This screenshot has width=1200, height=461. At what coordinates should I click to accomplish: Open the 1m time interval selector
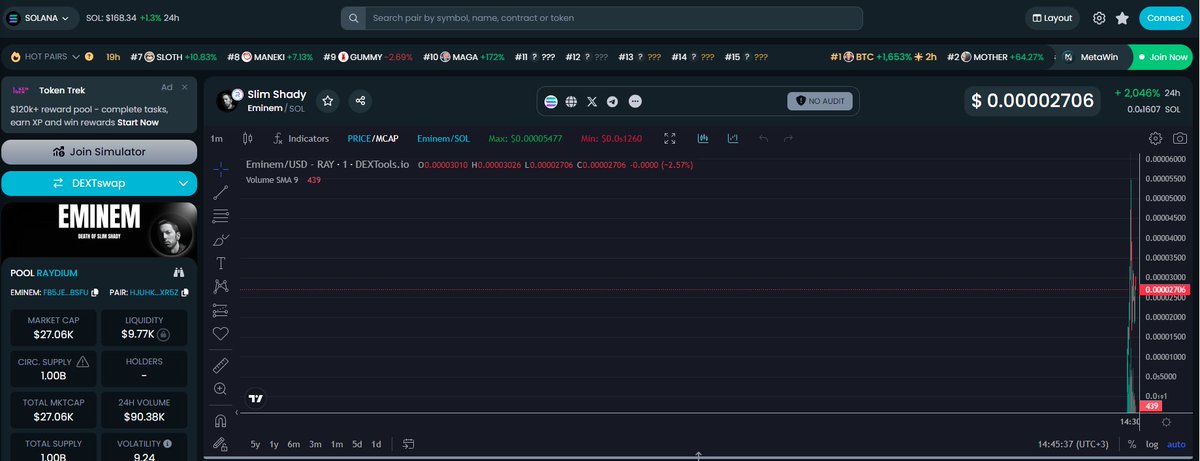point(217,138)
